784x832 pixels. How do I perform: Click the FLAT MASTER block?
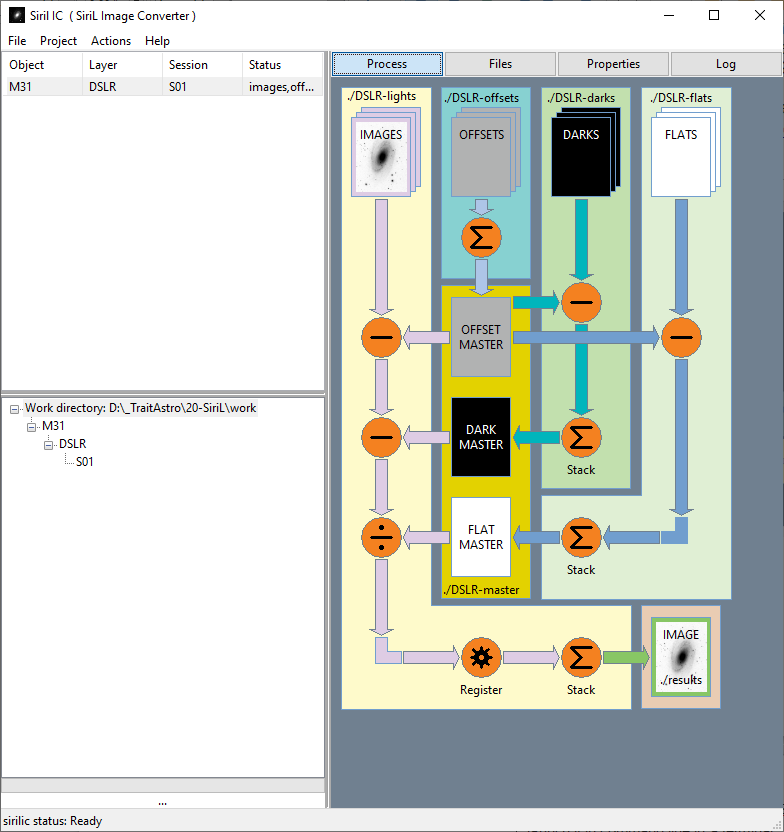click(x=481, y=537)
